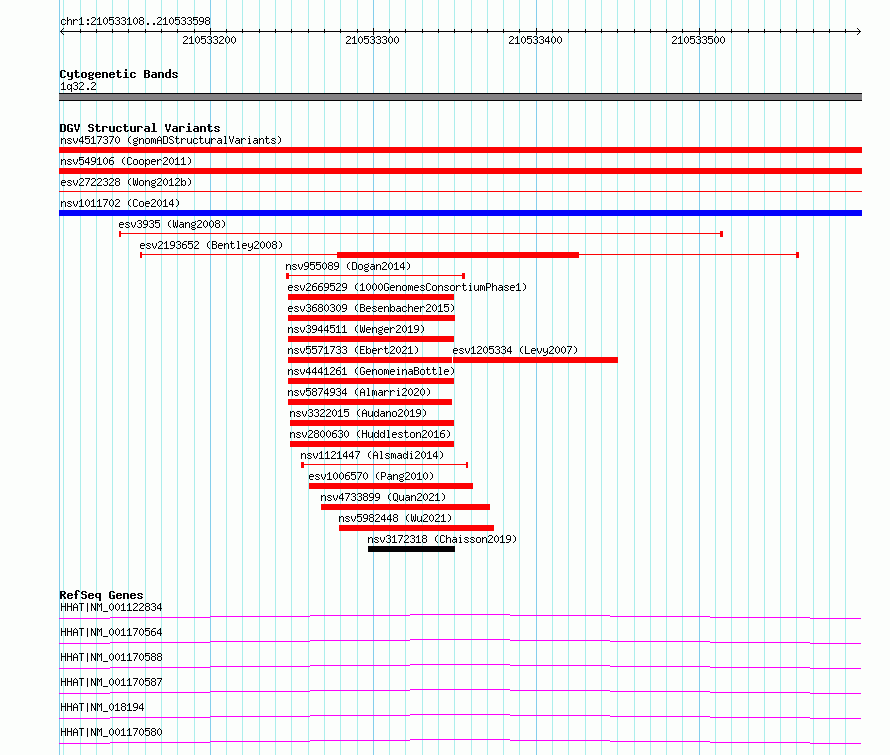The width and height of the screenshot is (890, 755).
Task: Open variant esv1006570 (Pang2010) label
Action: click(x=371, y=476)
